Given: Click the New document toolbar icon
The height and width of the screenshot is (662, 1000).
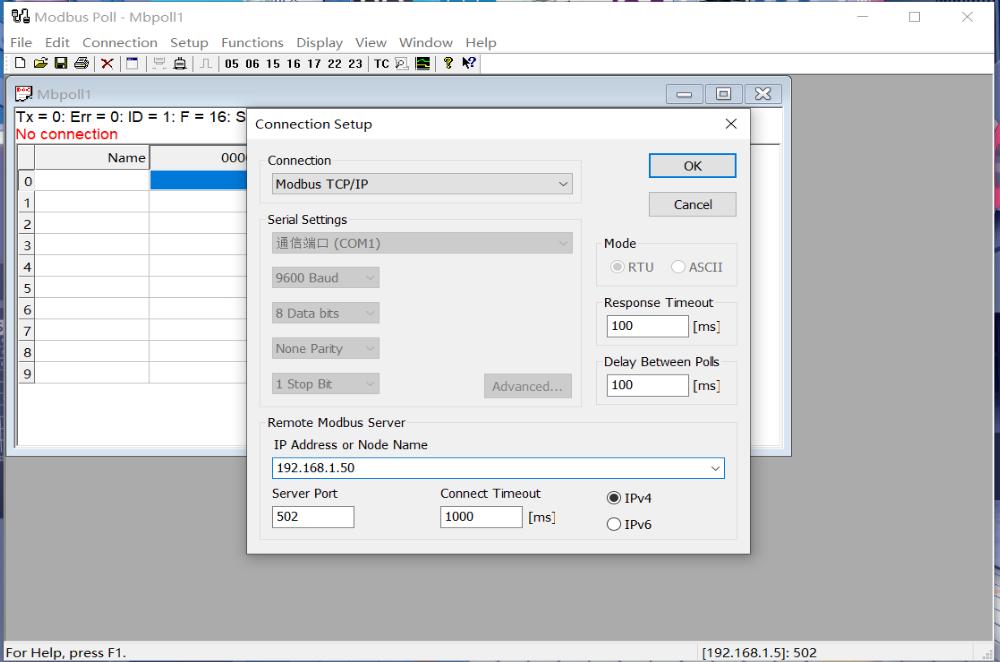Looking at the screenshot, I should tap(20, 63).
